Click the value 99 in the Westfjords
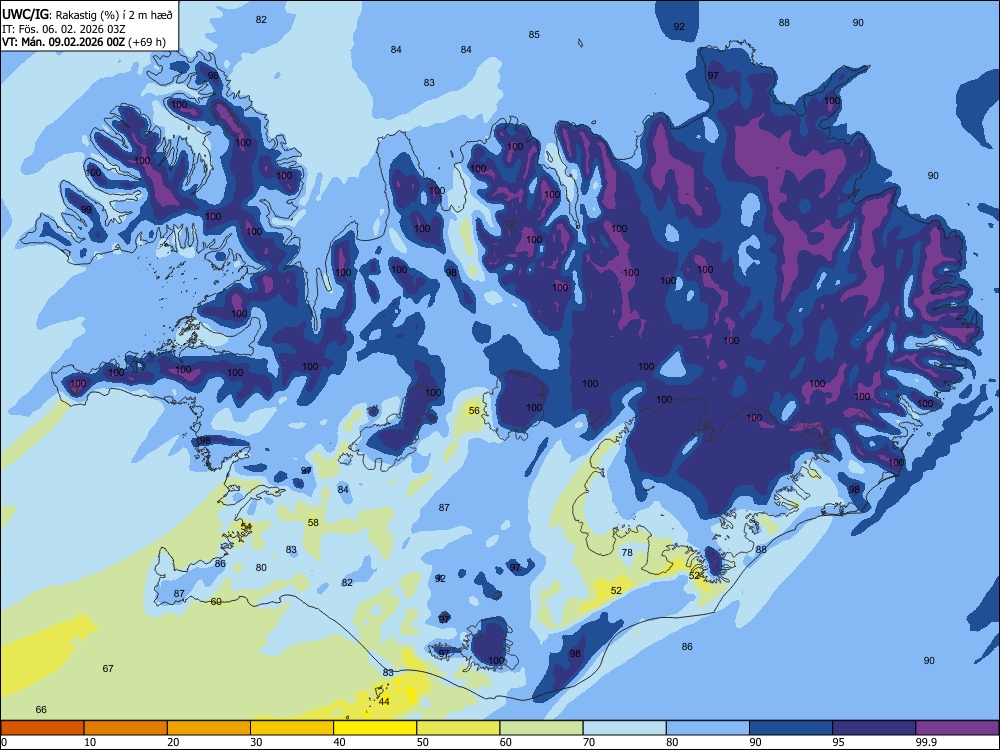 [86, 210]
